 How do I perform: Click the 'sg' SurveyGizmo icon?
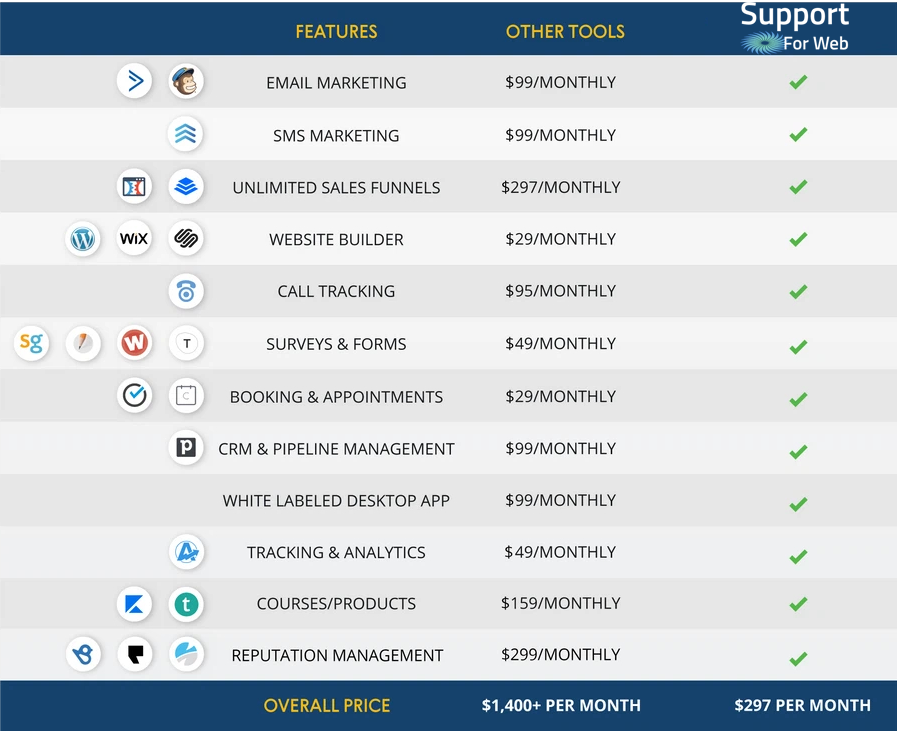31,343
